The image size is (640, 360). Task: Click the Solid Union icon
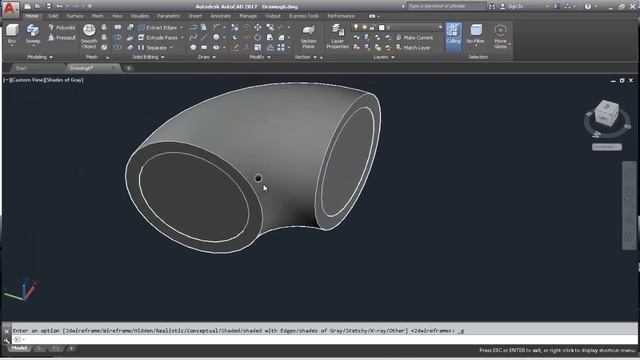pyautogui.click(x=118, y=27)
